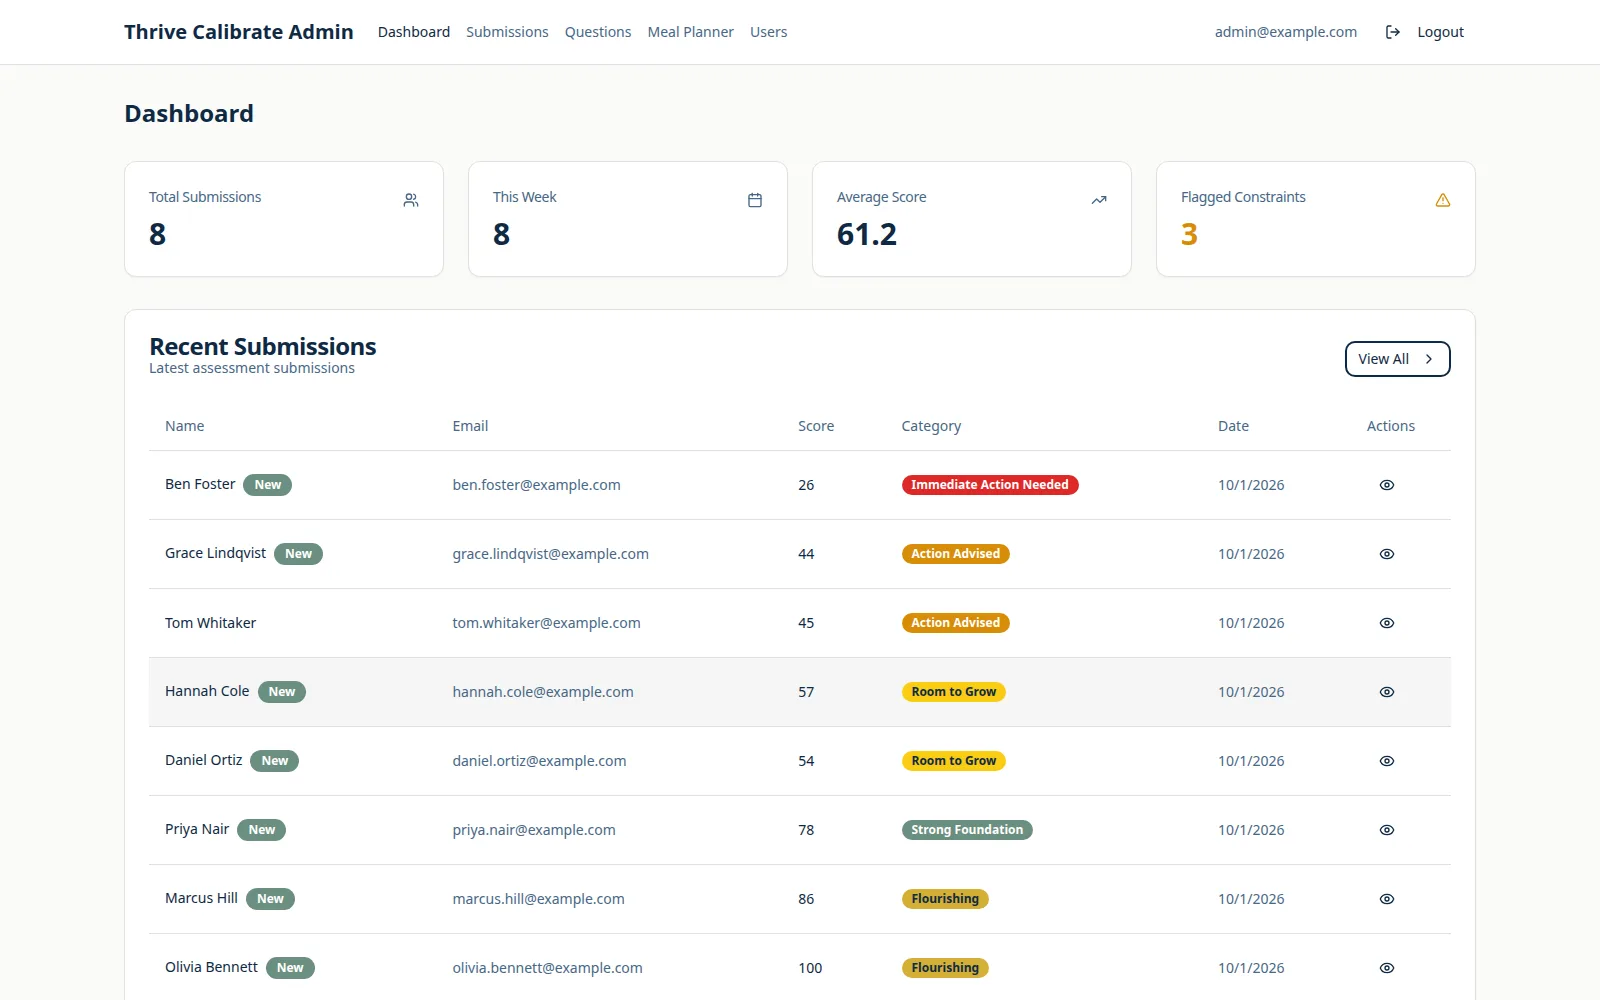The height and width of the screenshot is (1000, 1600).
Task: Open Grace Lindqvist's submission eye icon
Action: tap(1387, 554)
